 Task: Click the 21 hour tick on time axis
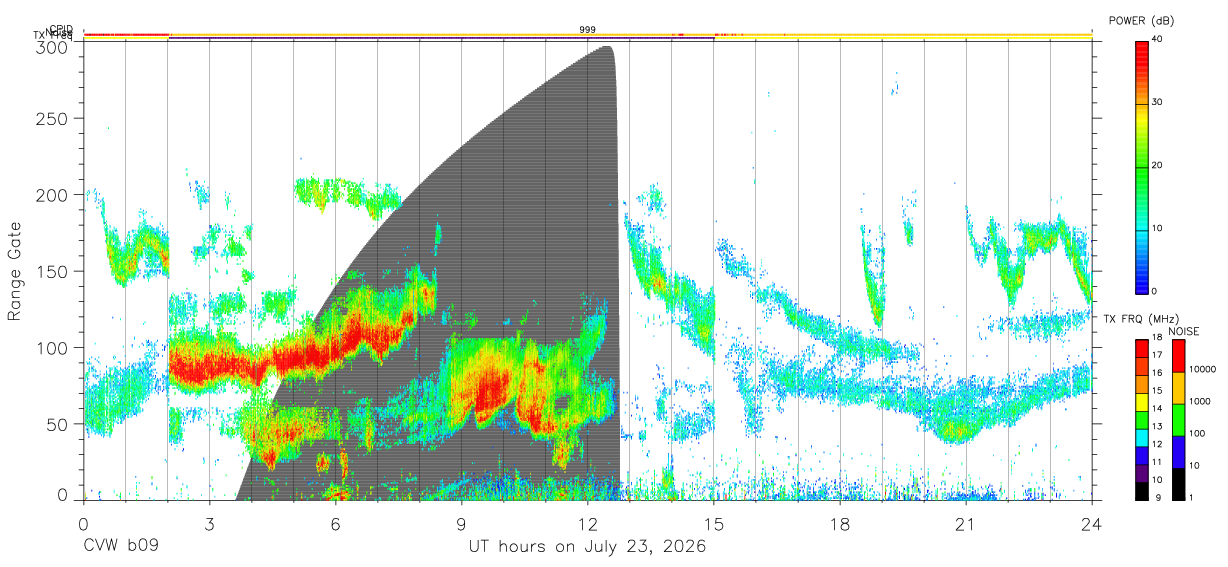[966, 524]
